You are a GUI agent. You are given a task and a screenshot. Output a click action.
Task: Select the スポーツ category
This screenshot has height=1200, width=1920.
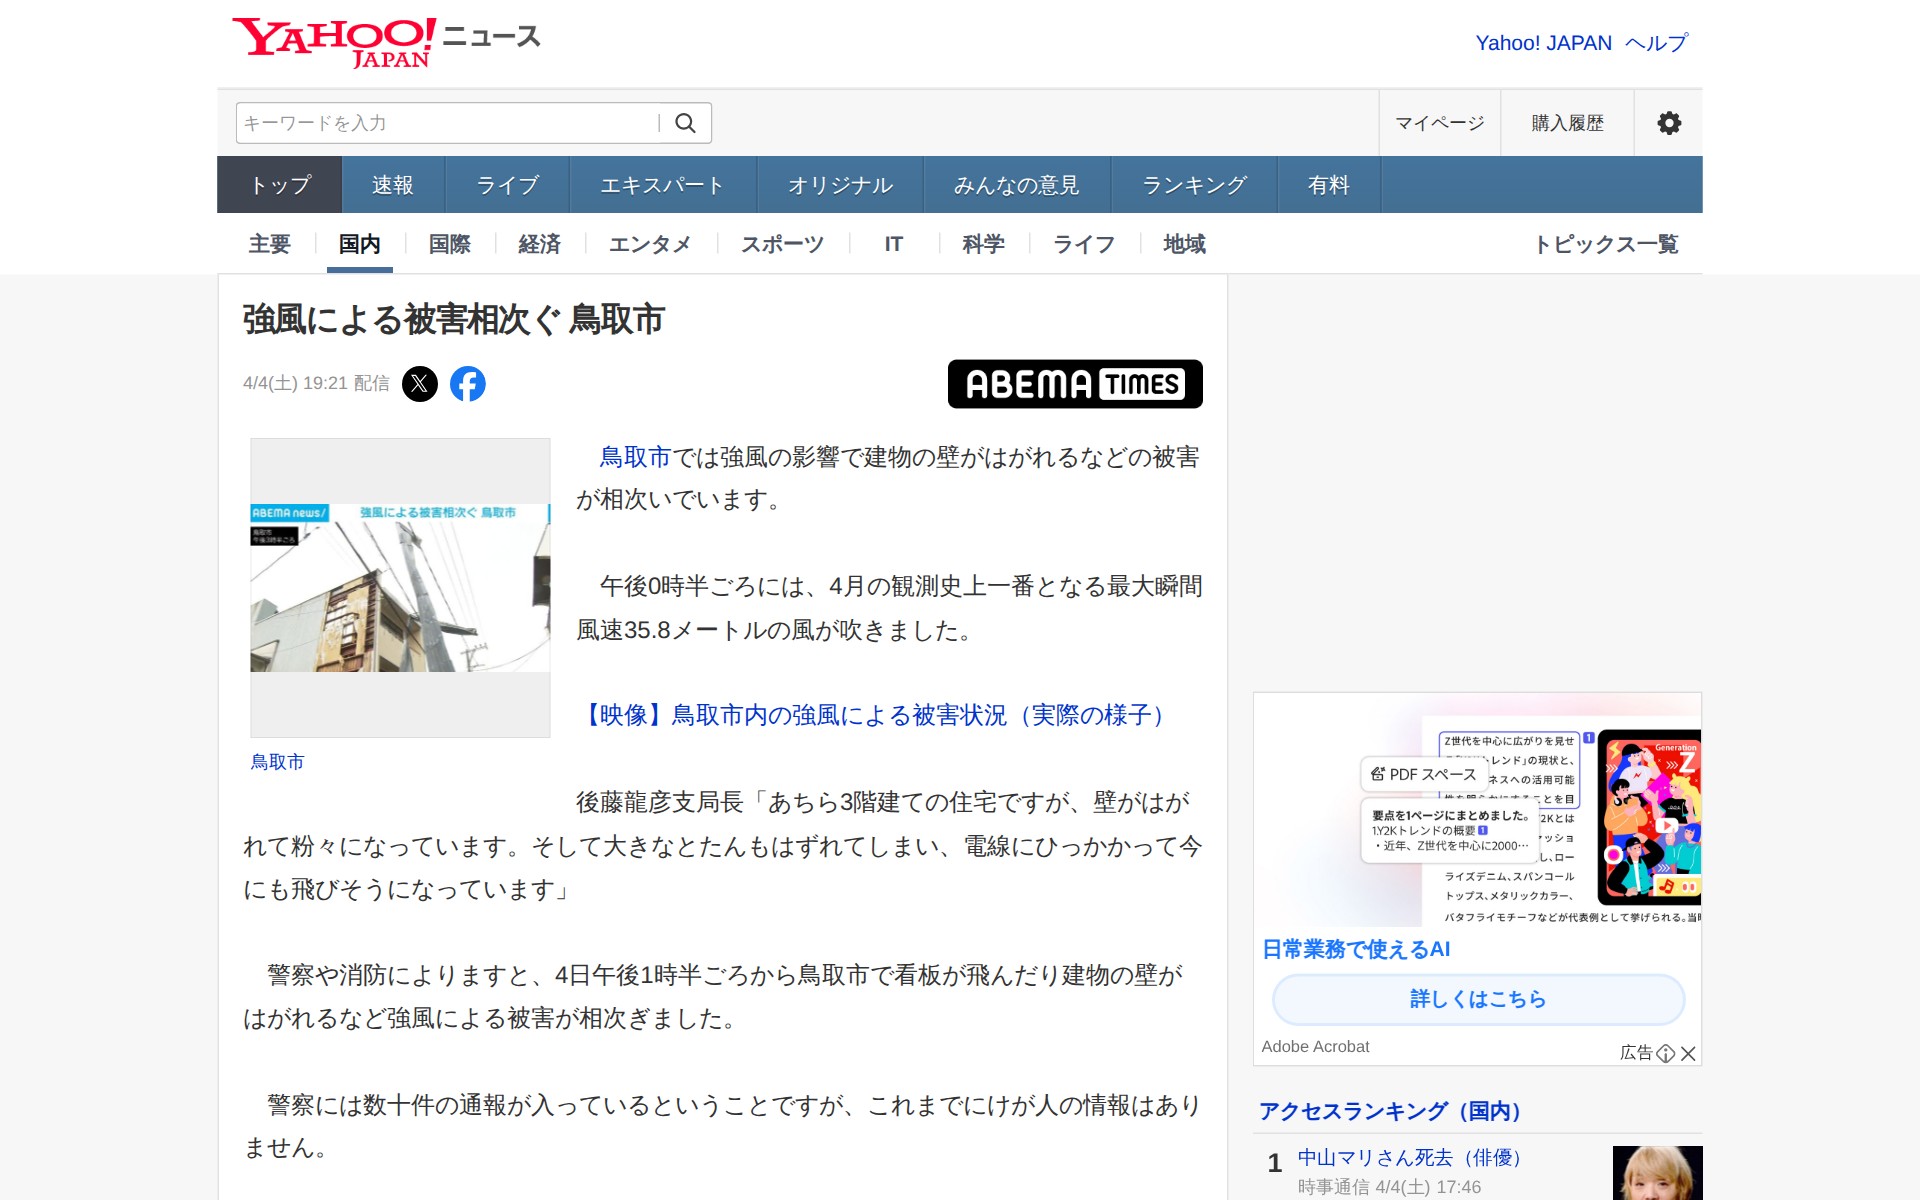pos(782,243)
